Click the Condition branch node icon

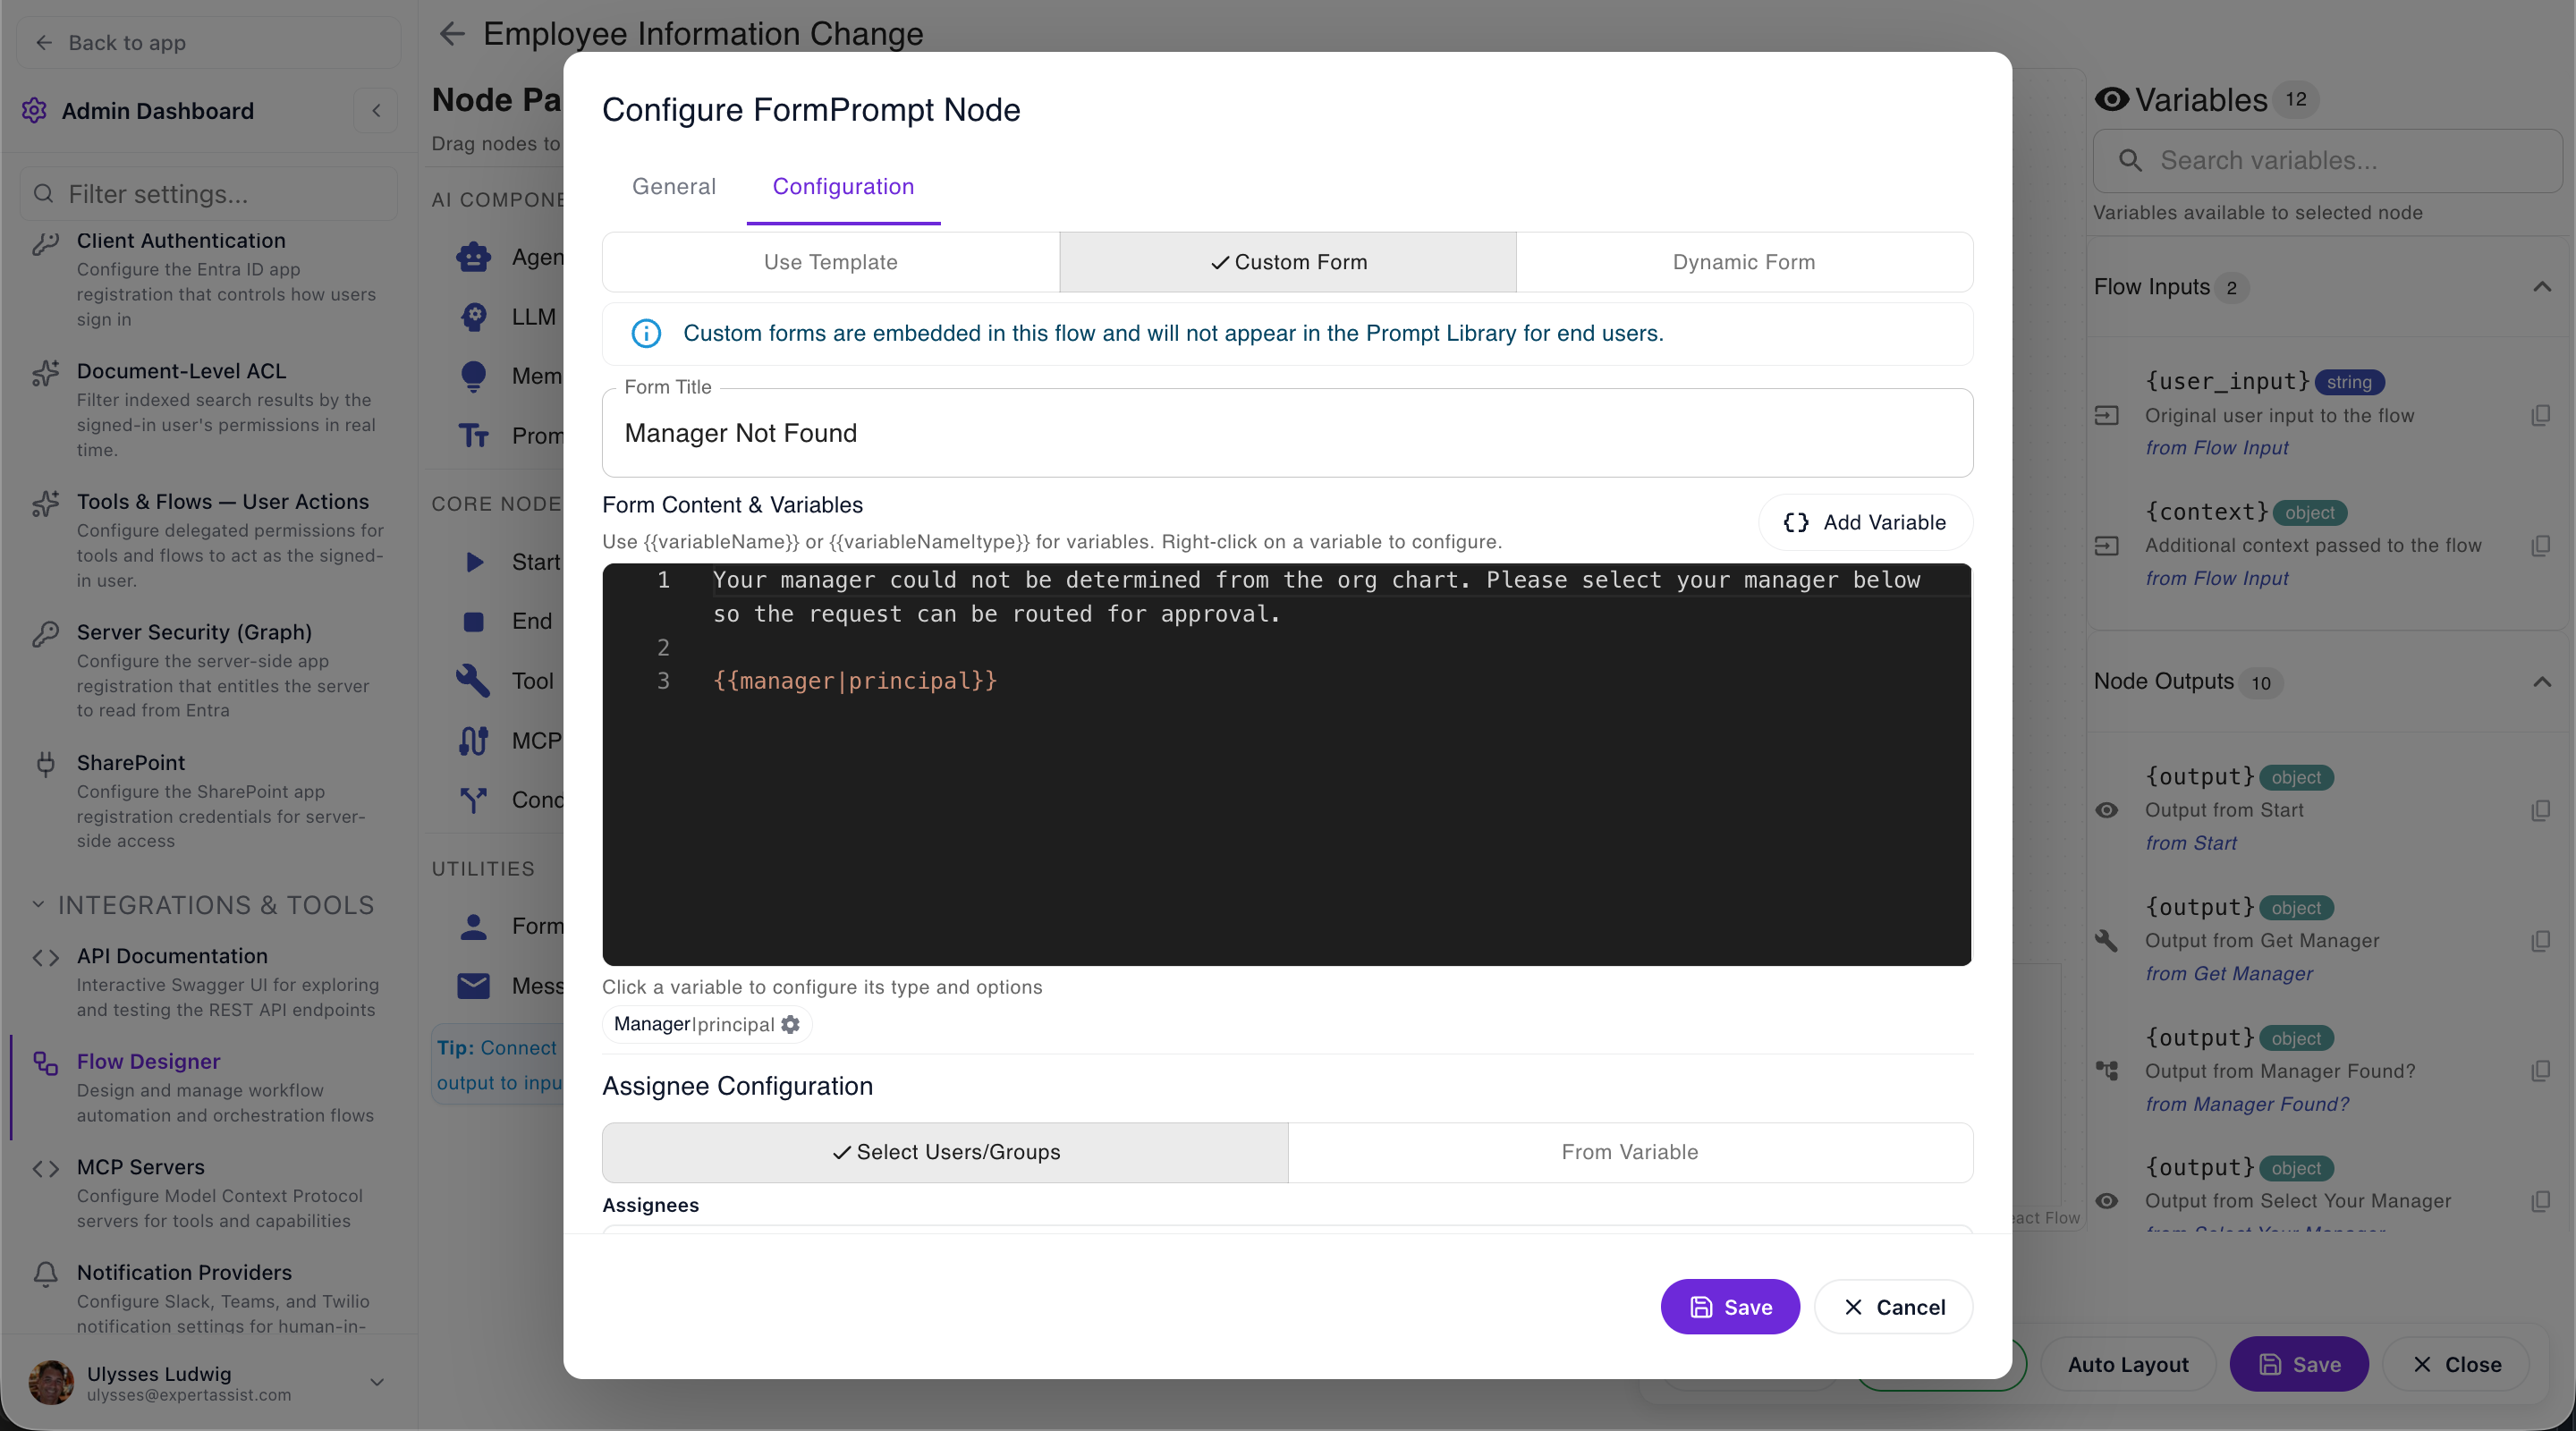click(474, 800)
